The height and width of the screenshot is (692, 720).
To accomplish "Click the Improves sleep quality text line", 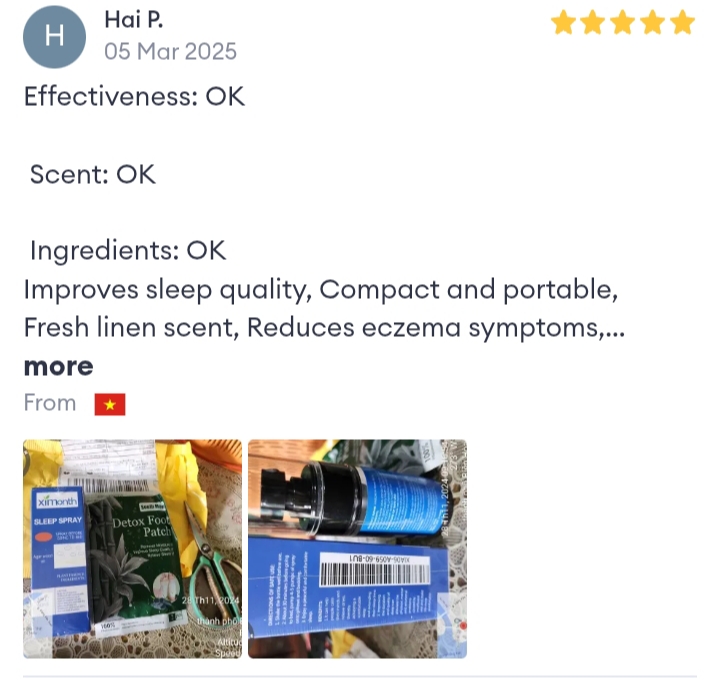I will 321,290.
